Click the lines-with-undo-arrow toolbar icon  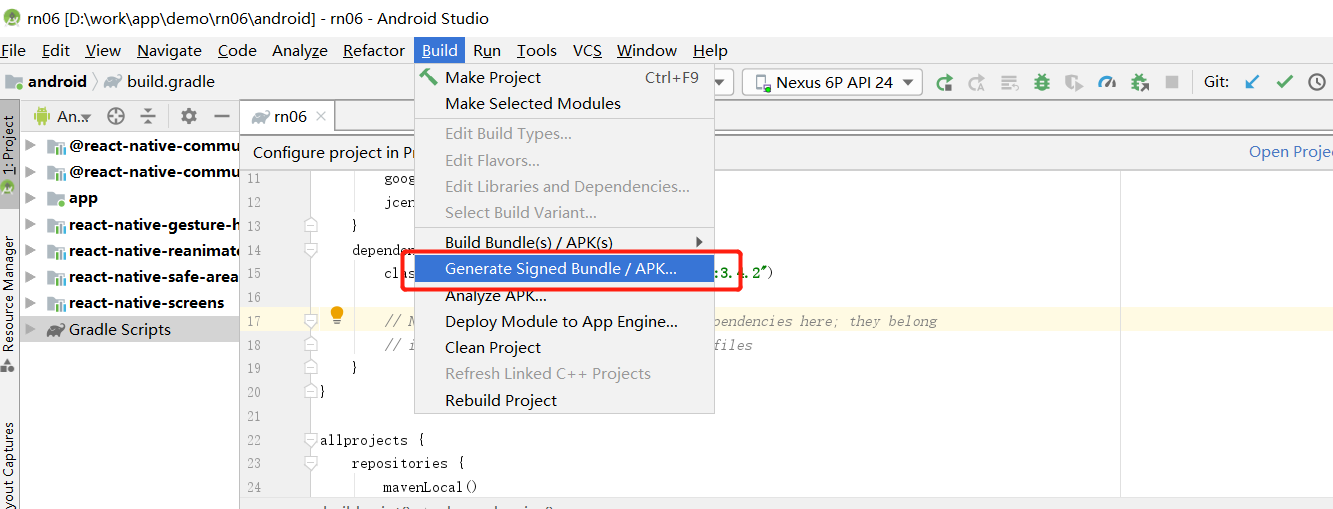click(1010, 83)
